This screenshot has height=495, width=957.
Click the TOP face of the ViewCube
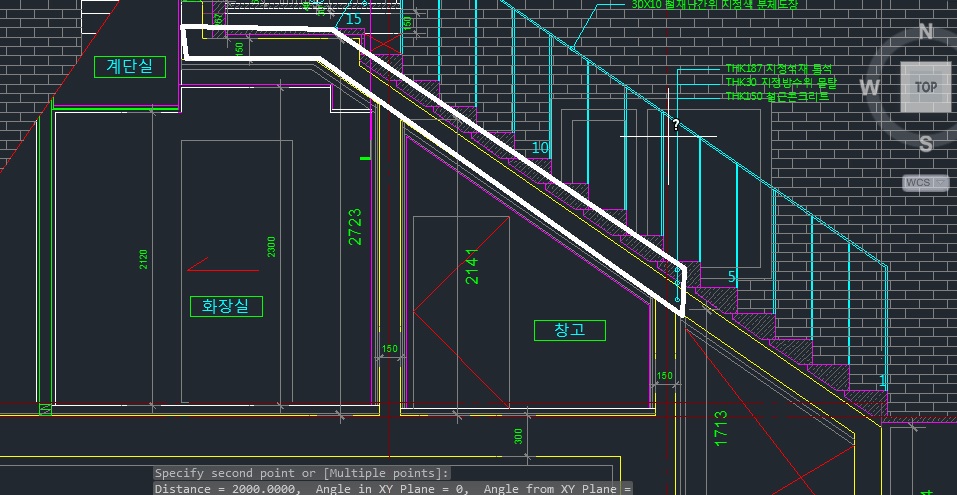925,87
